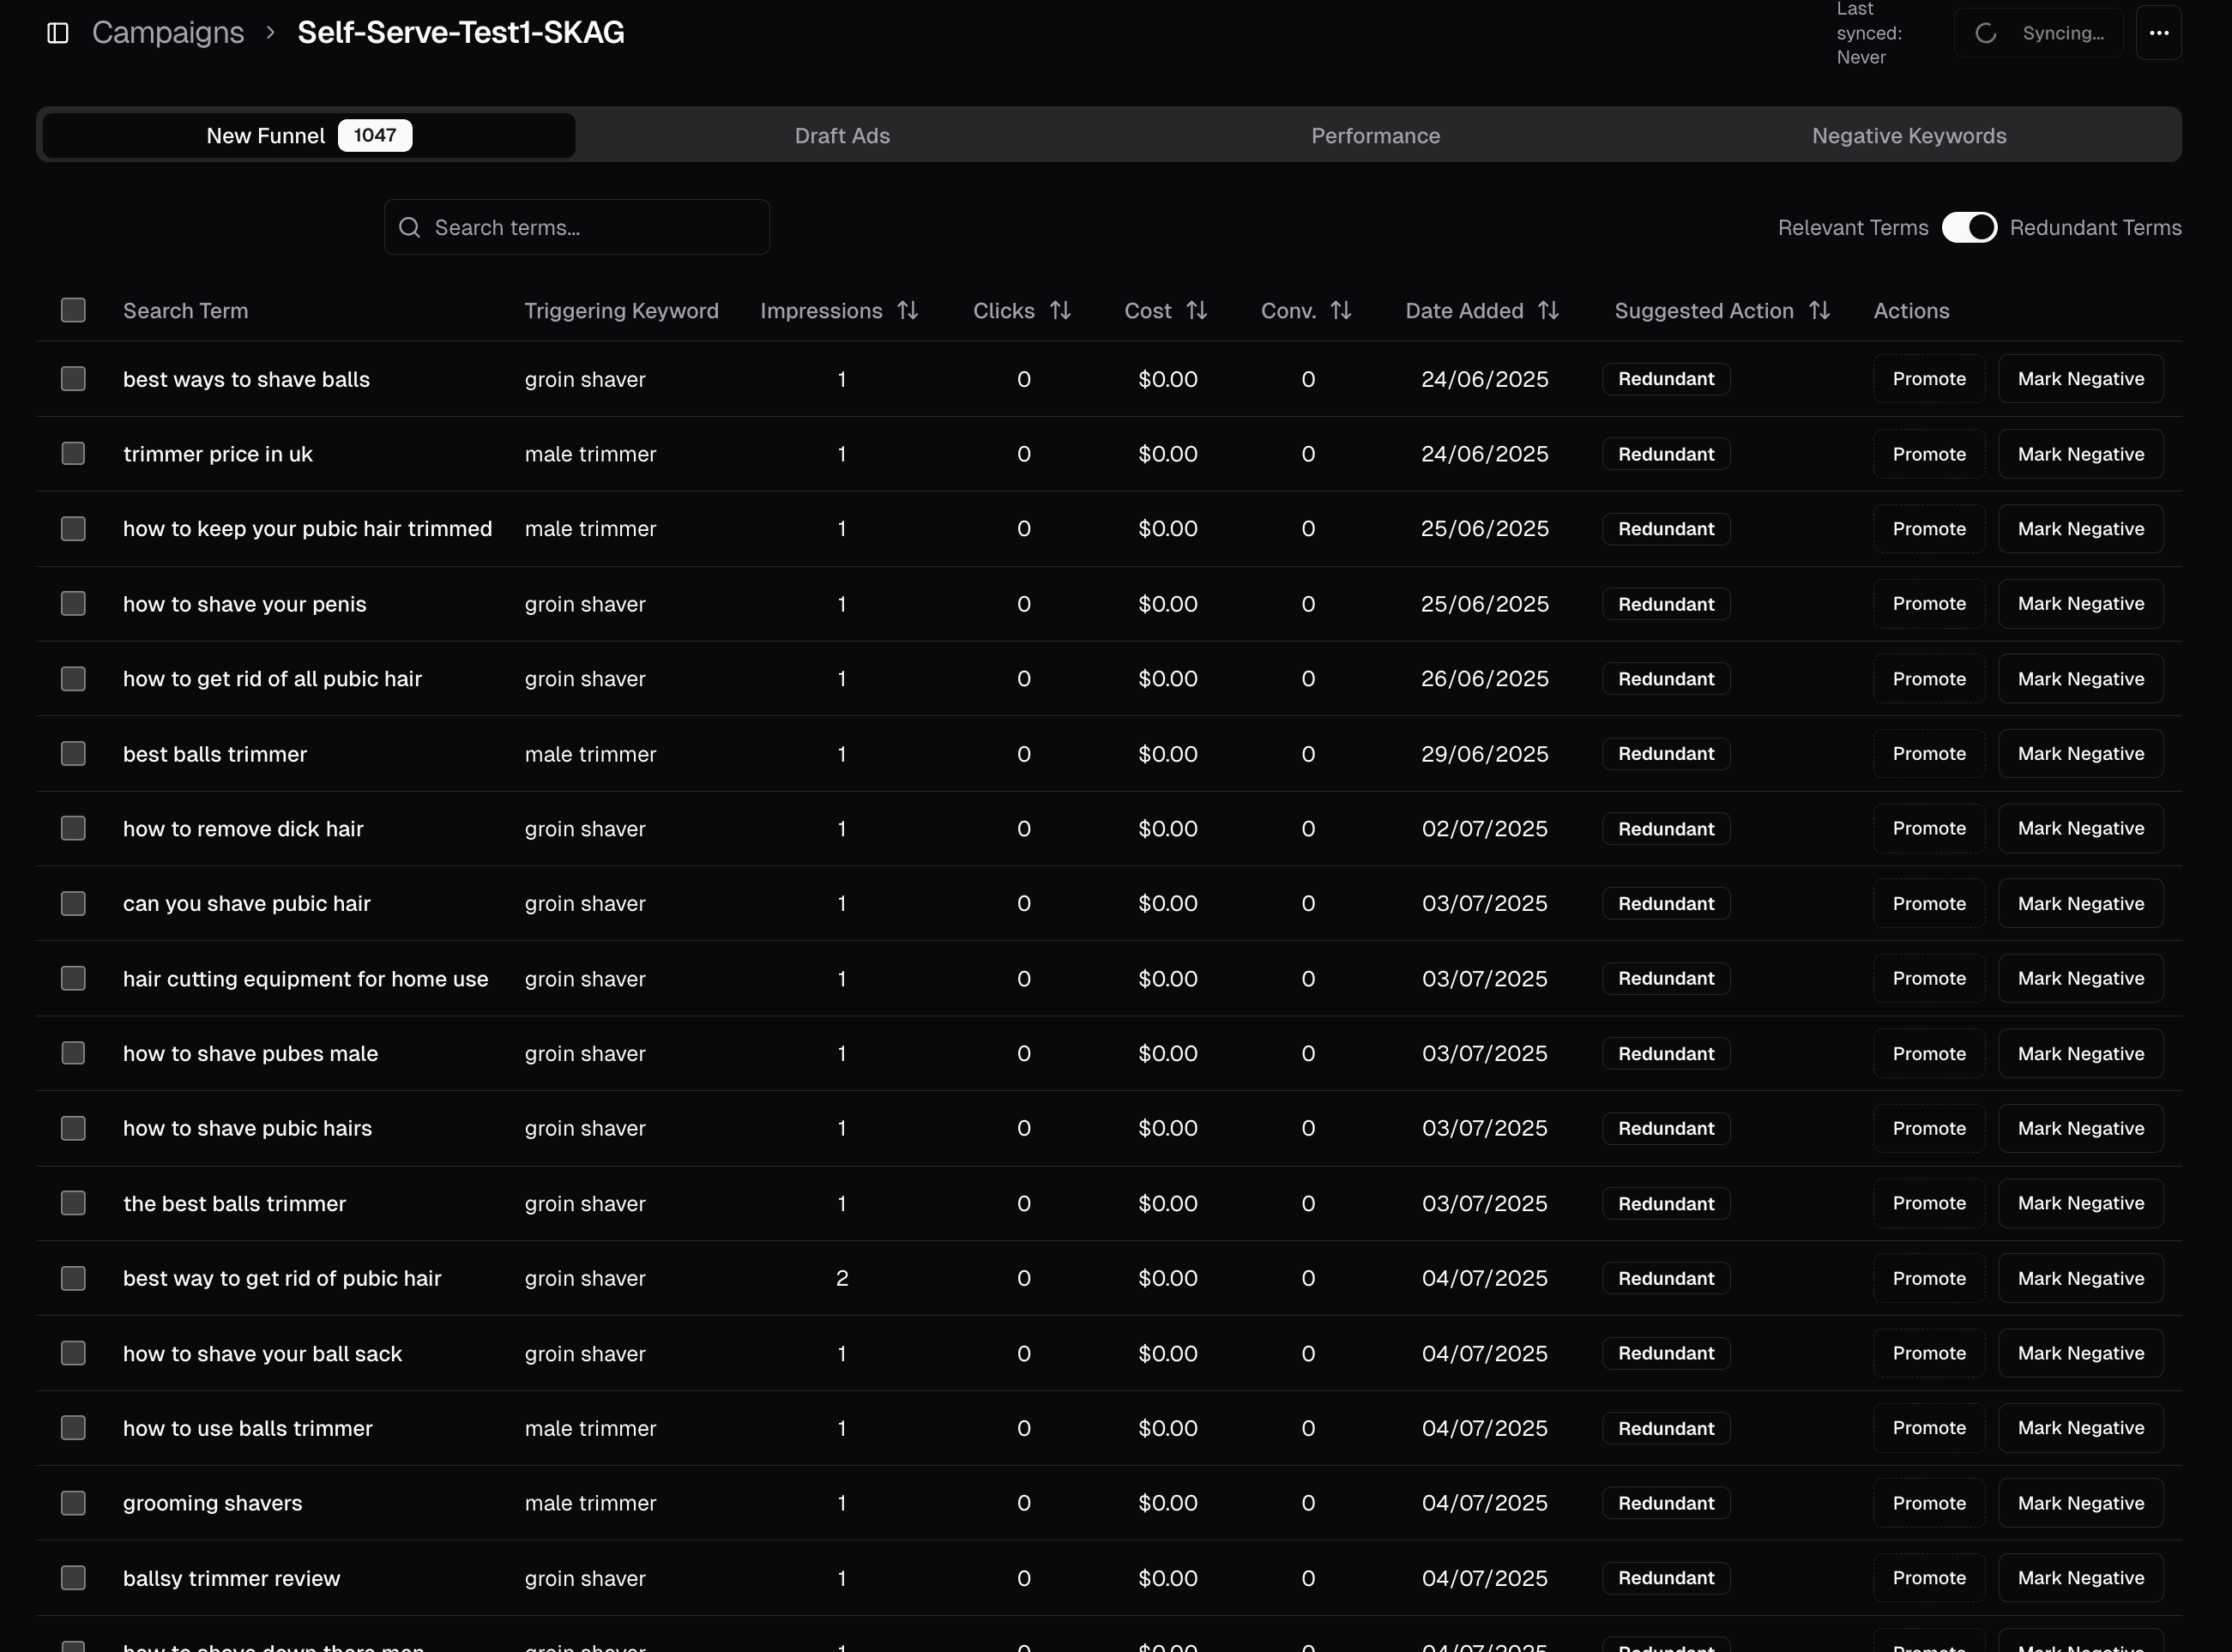Screen dimensions: 2232x1652
Task: Check box for the best balls trimmer
Action: point(73,1203)
